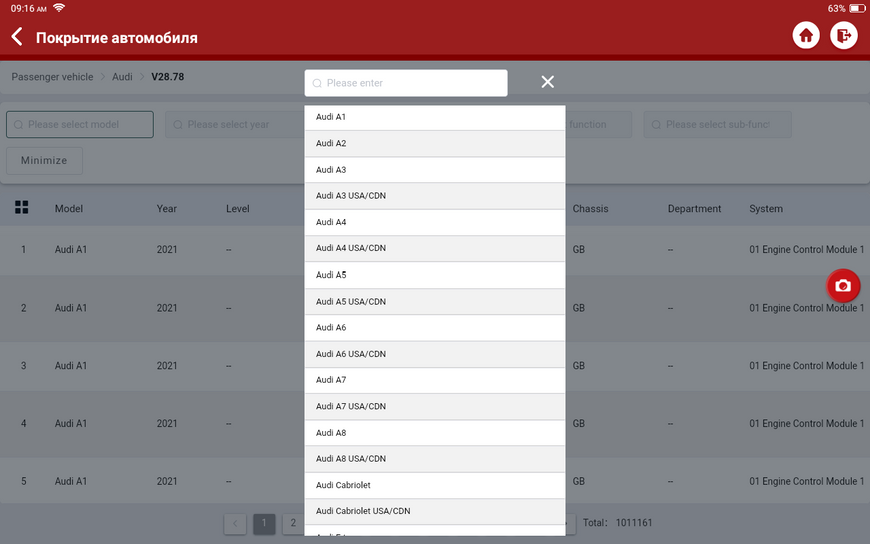Open the Home screen icon
This screenshot has width=870, height=544.
point(806,36)
